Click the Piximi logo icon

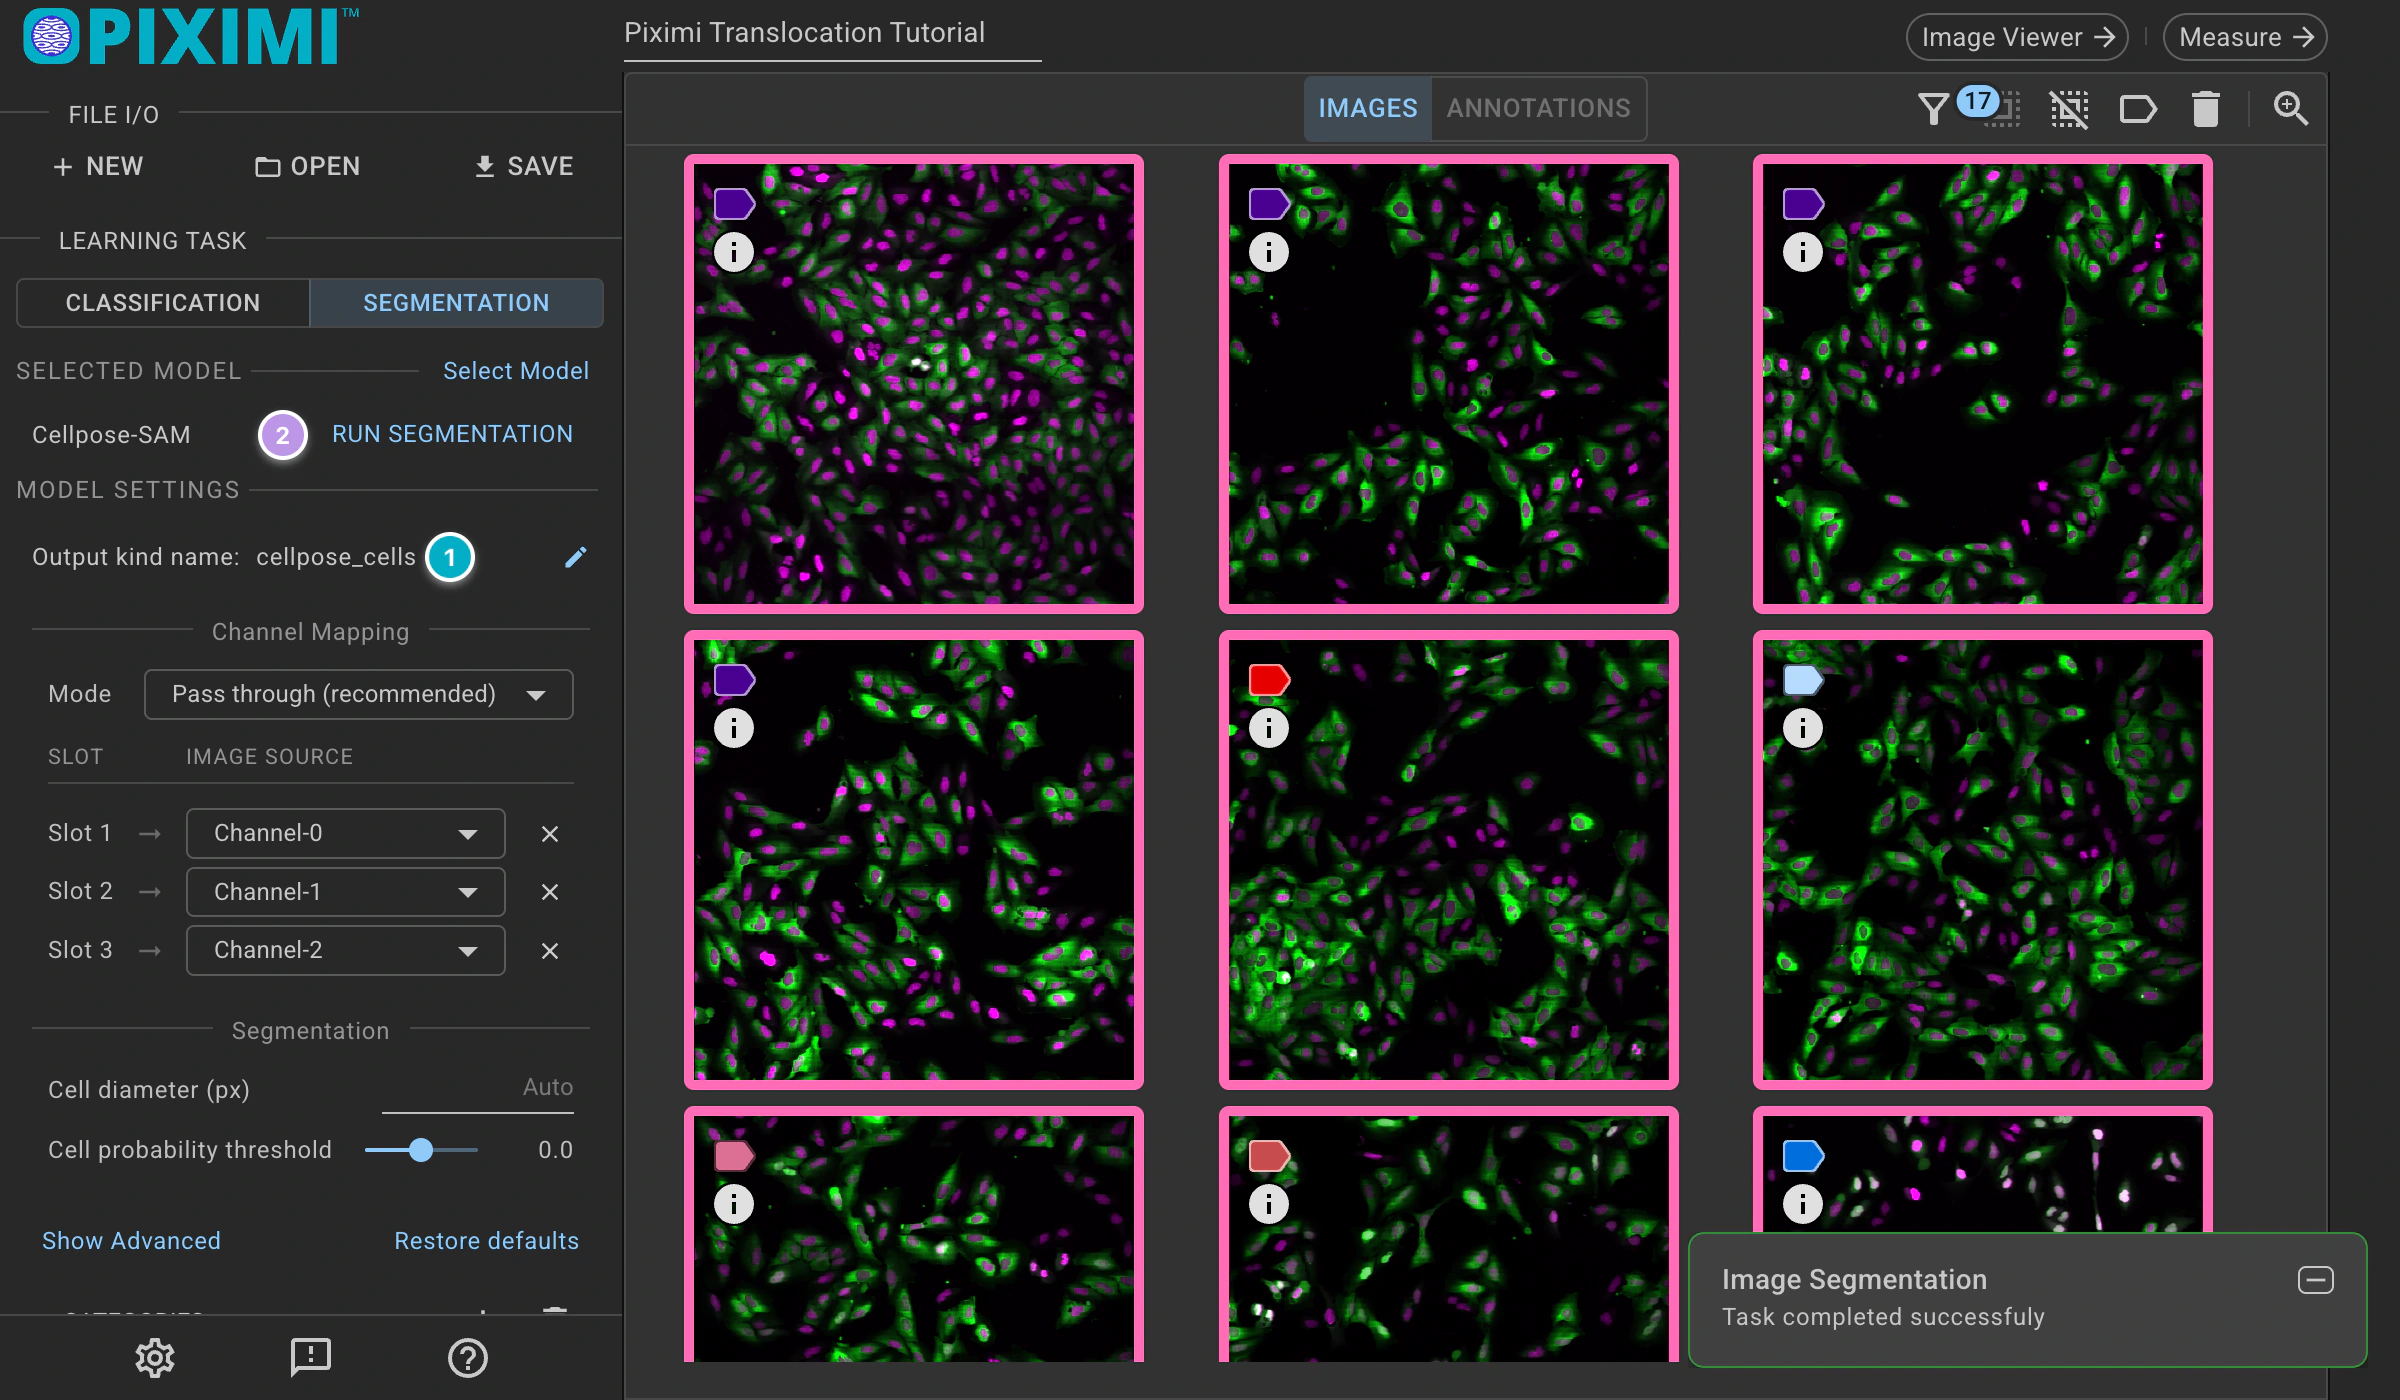pos(51,36)
